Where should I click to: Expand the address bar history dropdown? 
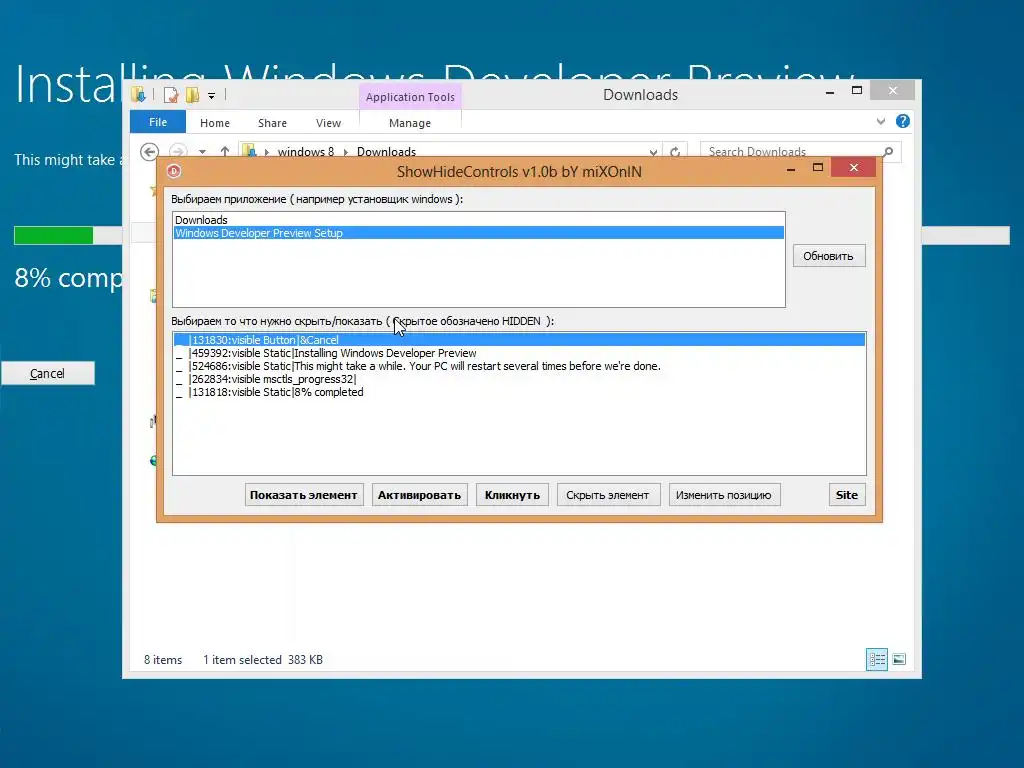coord(653,152)
